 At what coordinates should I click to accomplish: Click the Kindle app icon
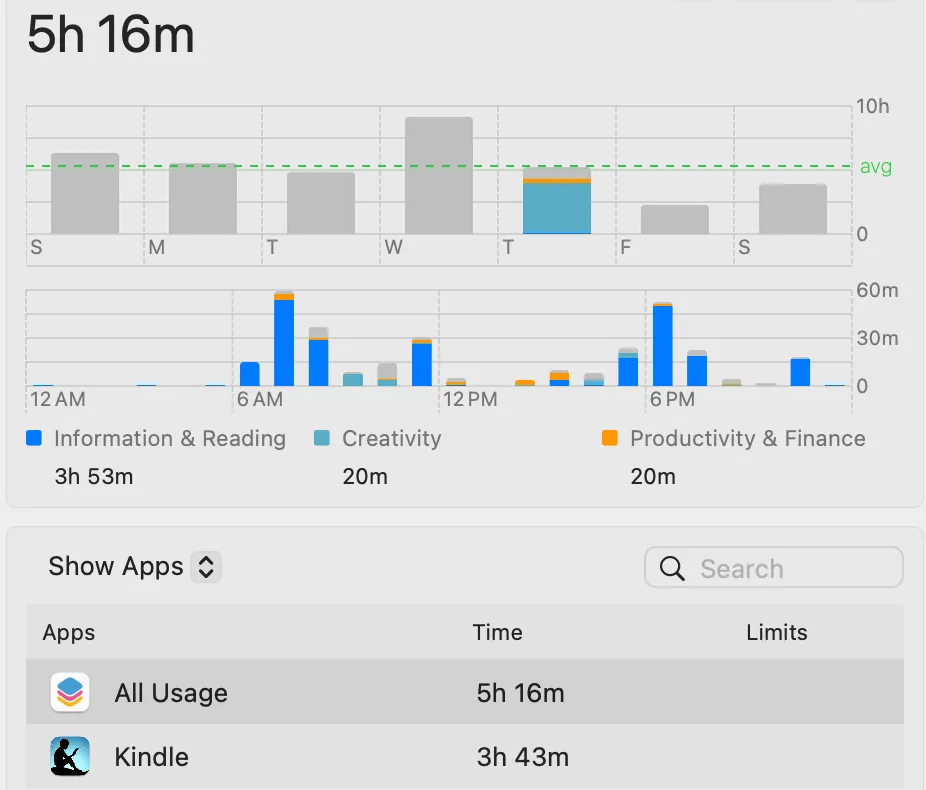pos(70,757)
